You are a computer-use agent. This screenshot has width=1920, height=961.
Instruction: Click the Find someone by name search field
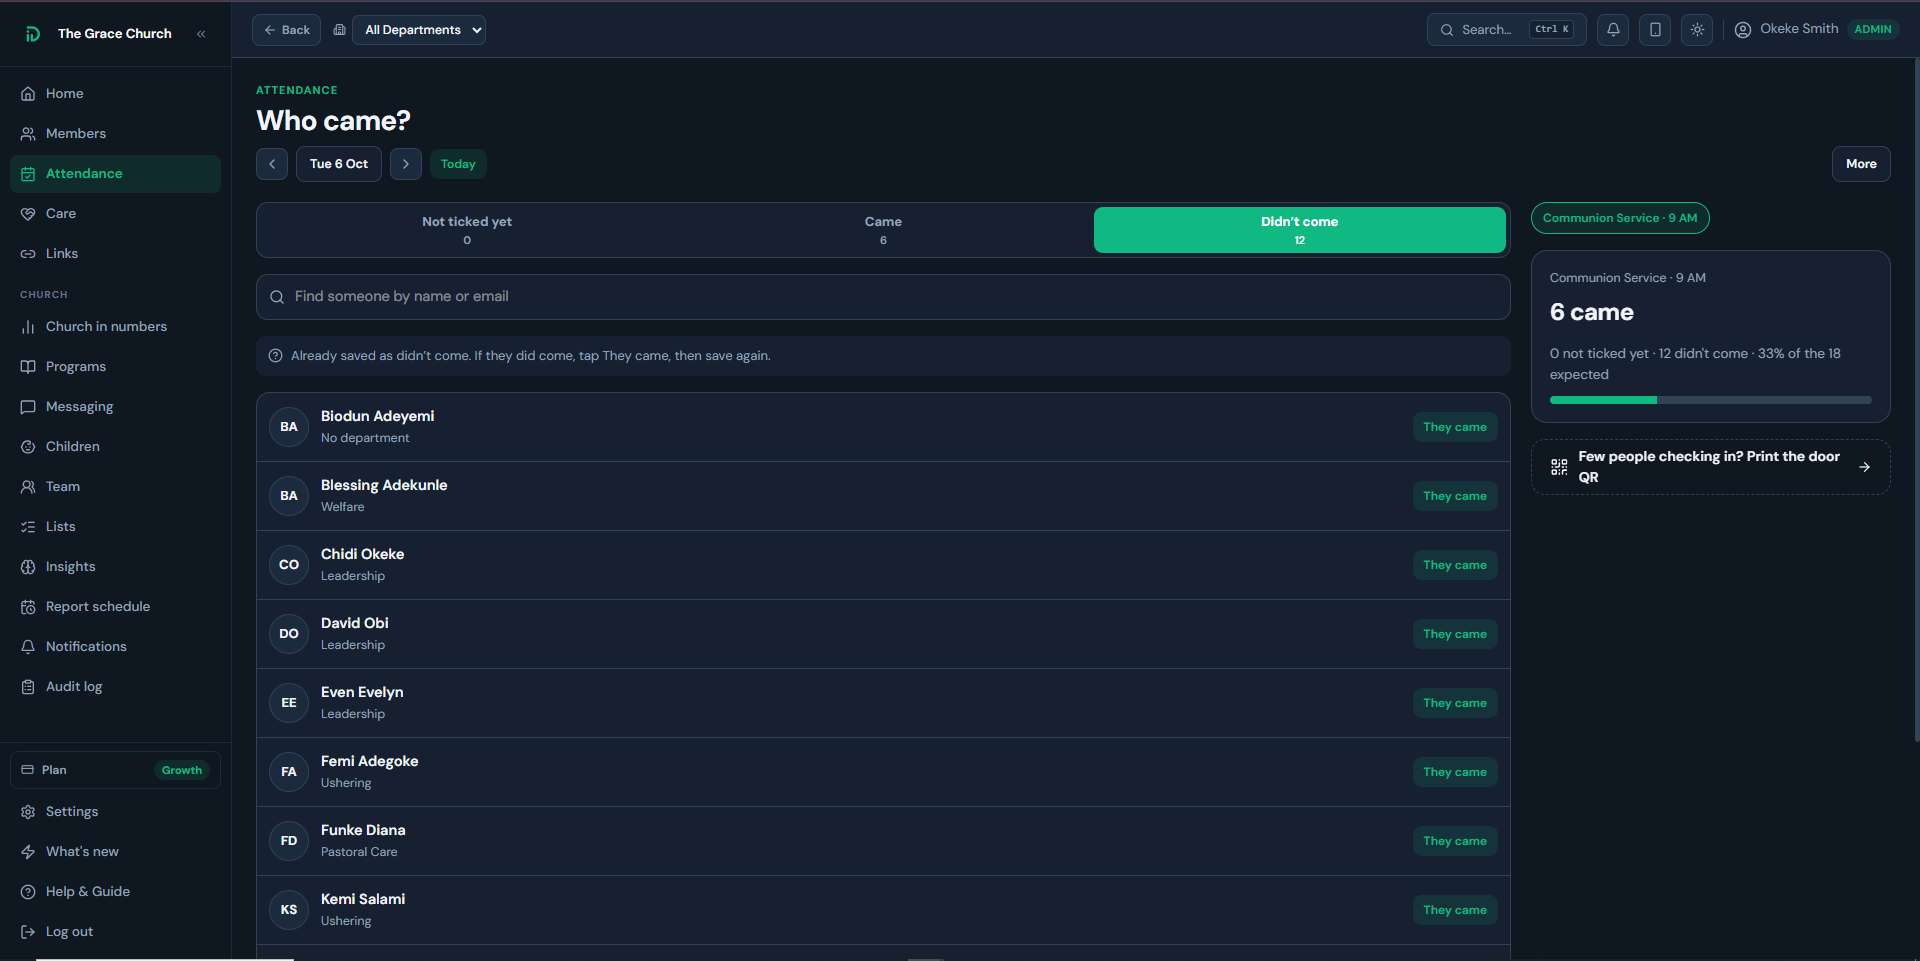883,297
